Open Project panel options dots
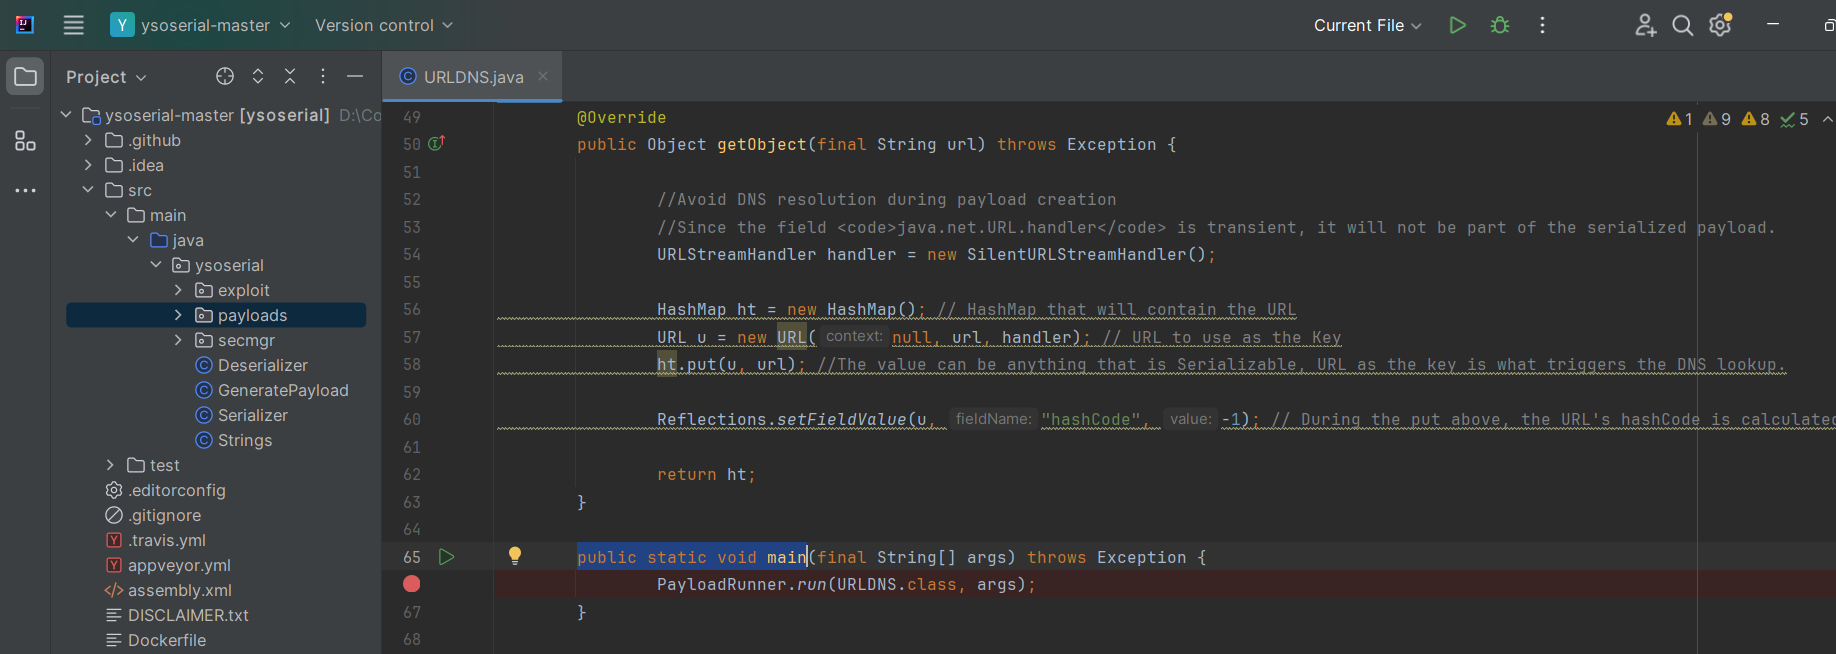Screen dimensions: 1836x654 point(322,76)
